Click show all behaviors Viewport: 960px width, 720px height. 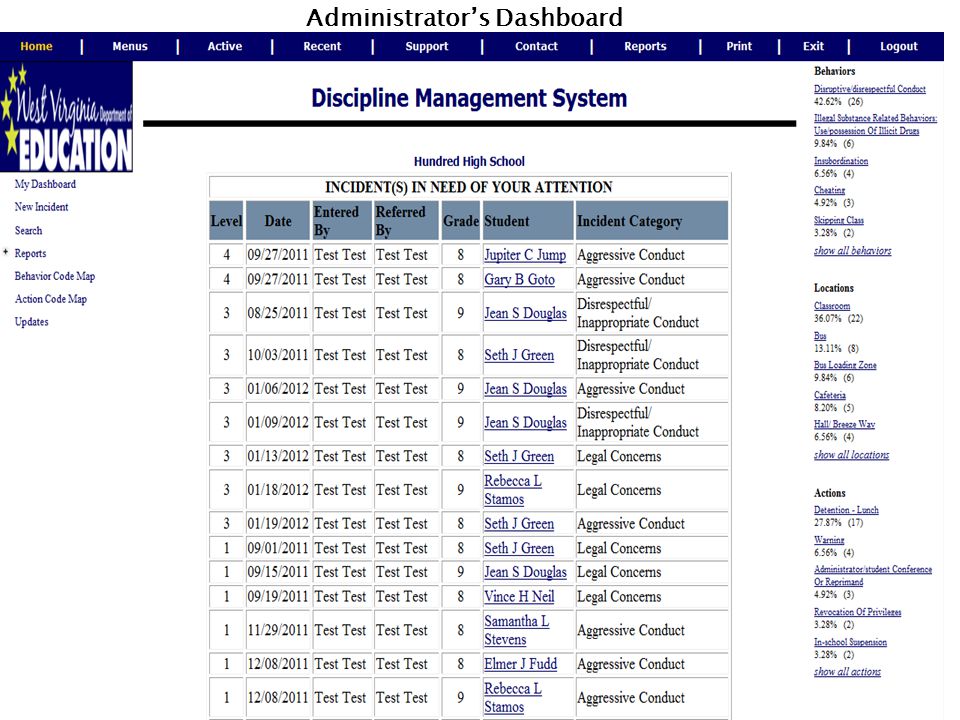click(x=852, y=250)
